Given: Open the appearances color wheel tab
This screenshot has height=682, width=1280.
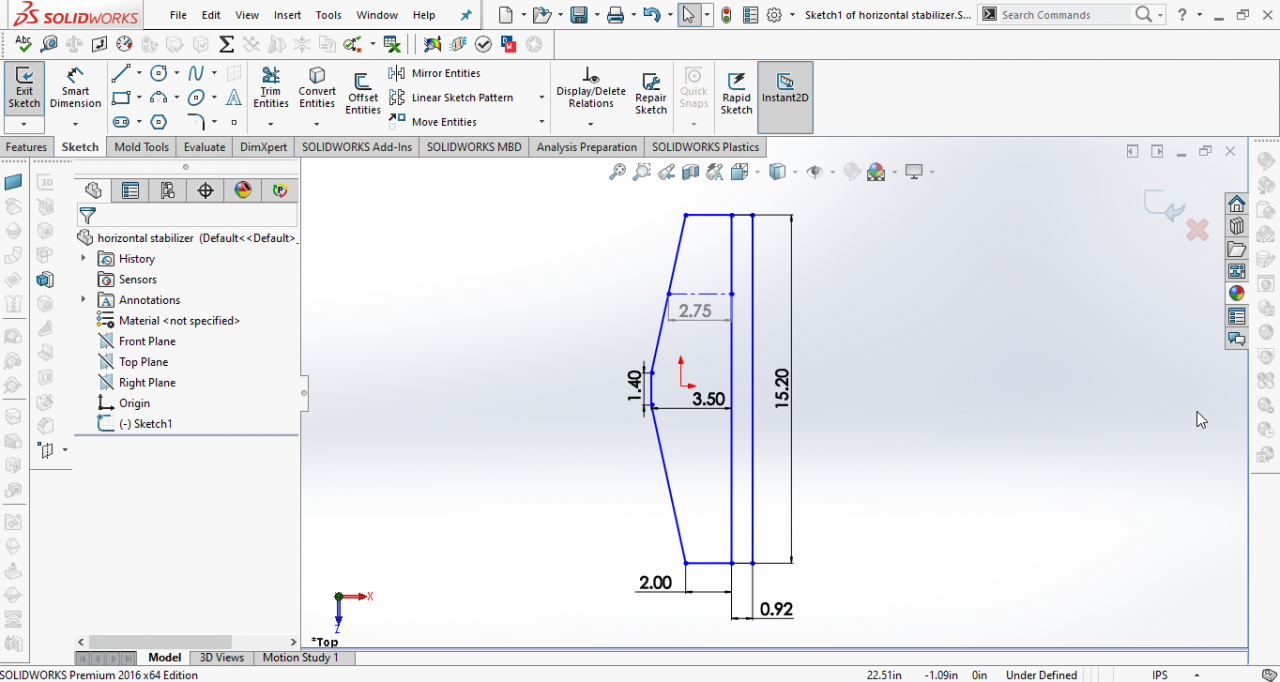Looking at the screenshot, I should coord(242,190).
